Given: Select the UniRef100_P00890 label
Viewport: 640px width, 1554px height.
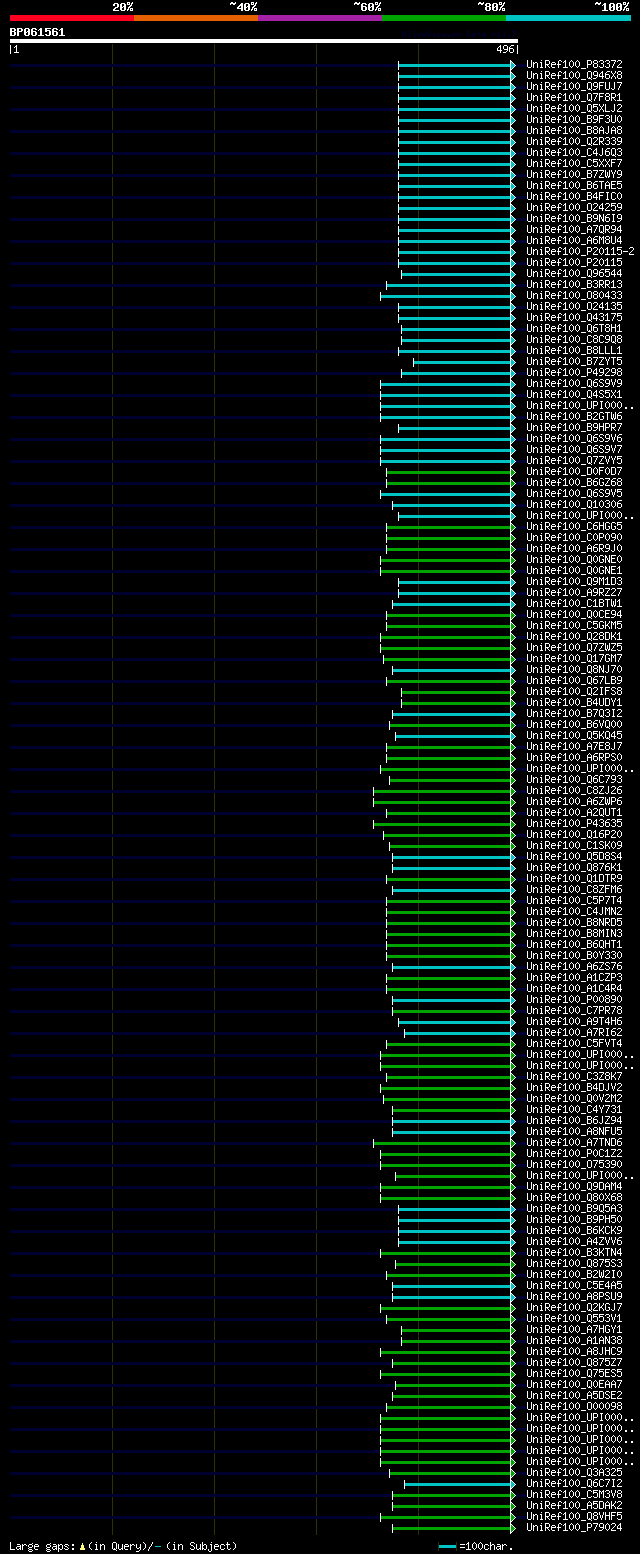Looking at the screenshot, I should pyautogui.click(x=574, y=1000).
